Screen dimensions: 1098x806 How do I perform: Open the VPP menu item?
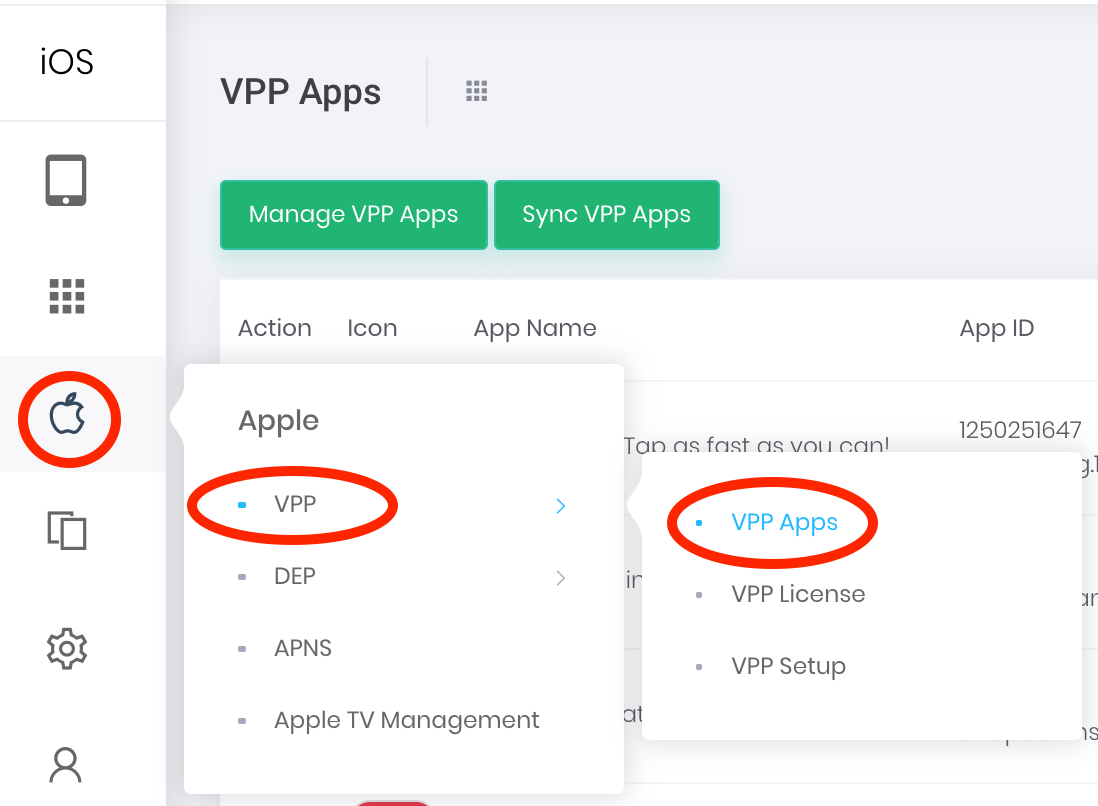[295, 504]
